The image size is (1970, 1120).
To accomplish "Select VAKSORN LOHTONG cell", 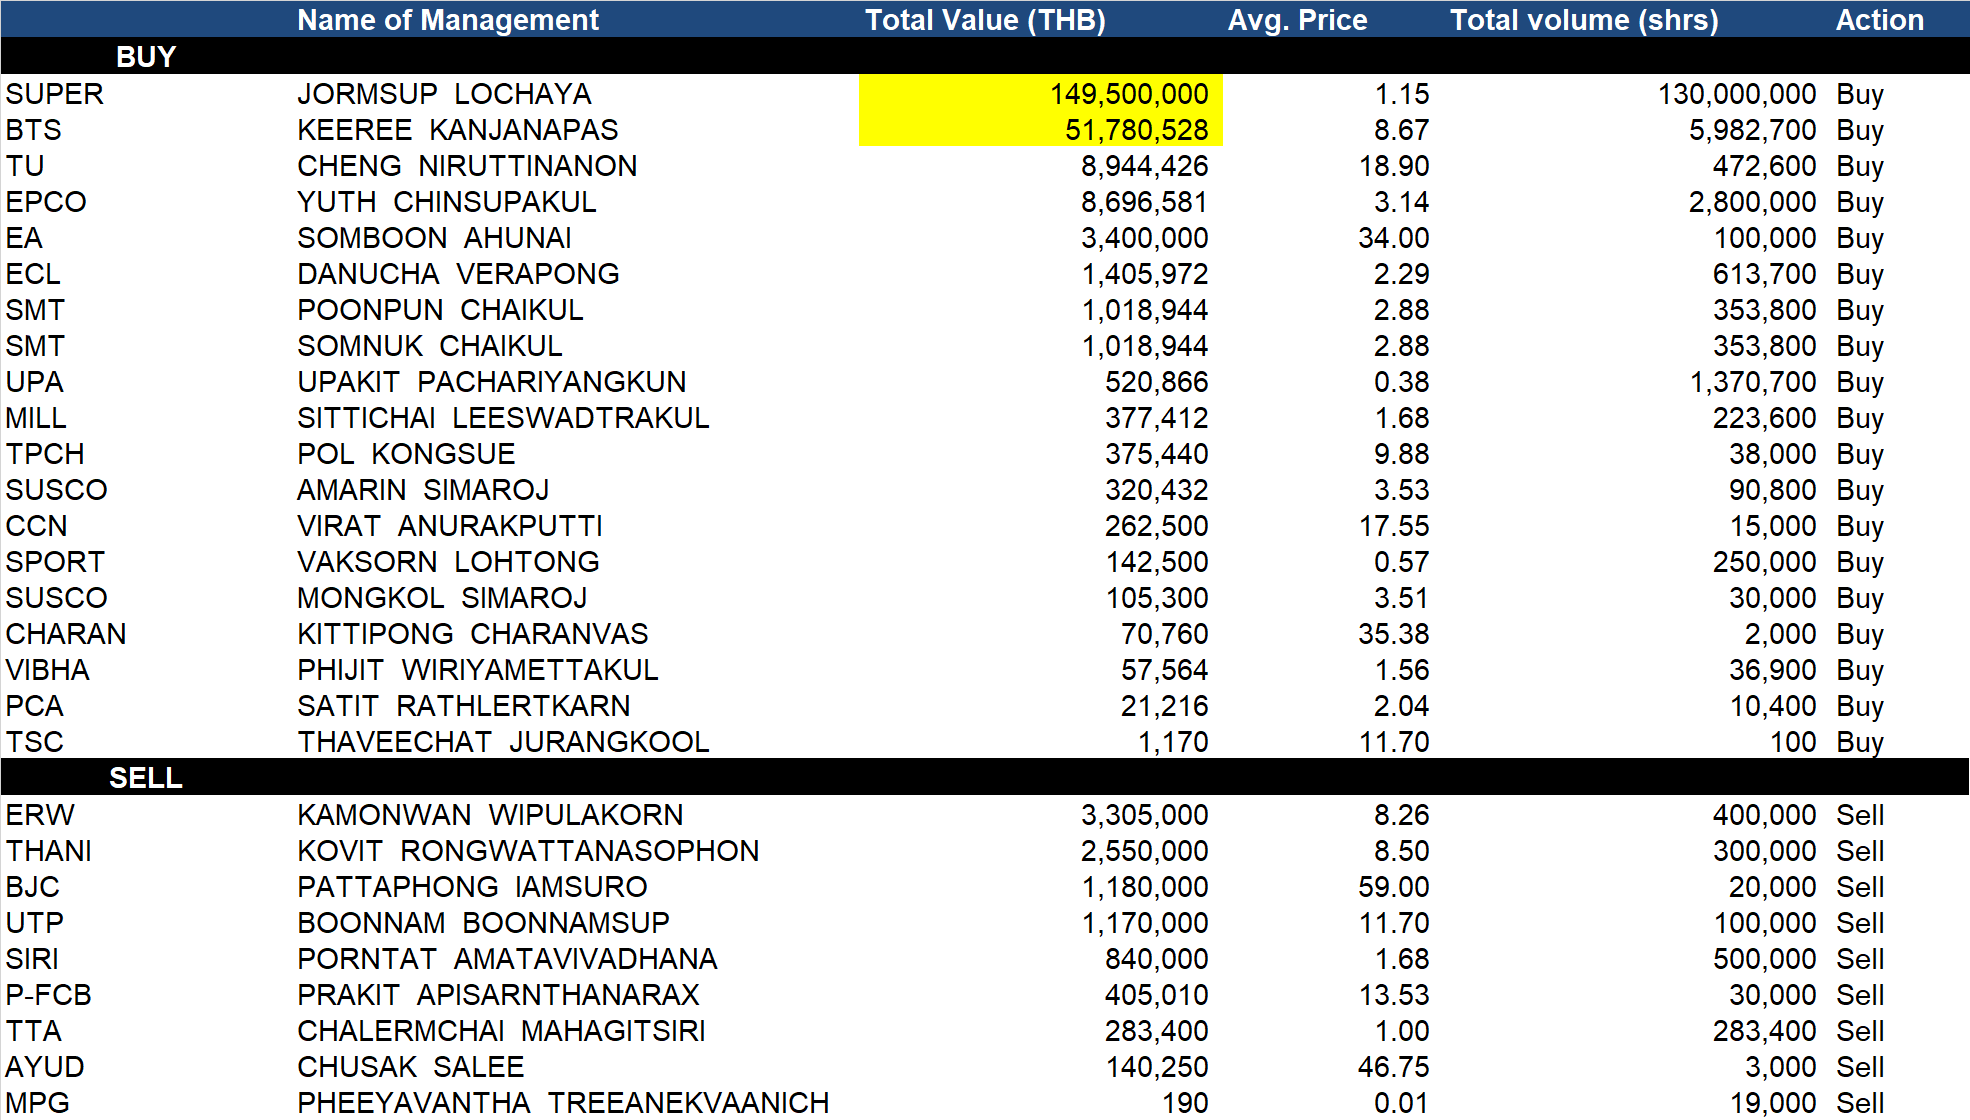I will (448, 562).
